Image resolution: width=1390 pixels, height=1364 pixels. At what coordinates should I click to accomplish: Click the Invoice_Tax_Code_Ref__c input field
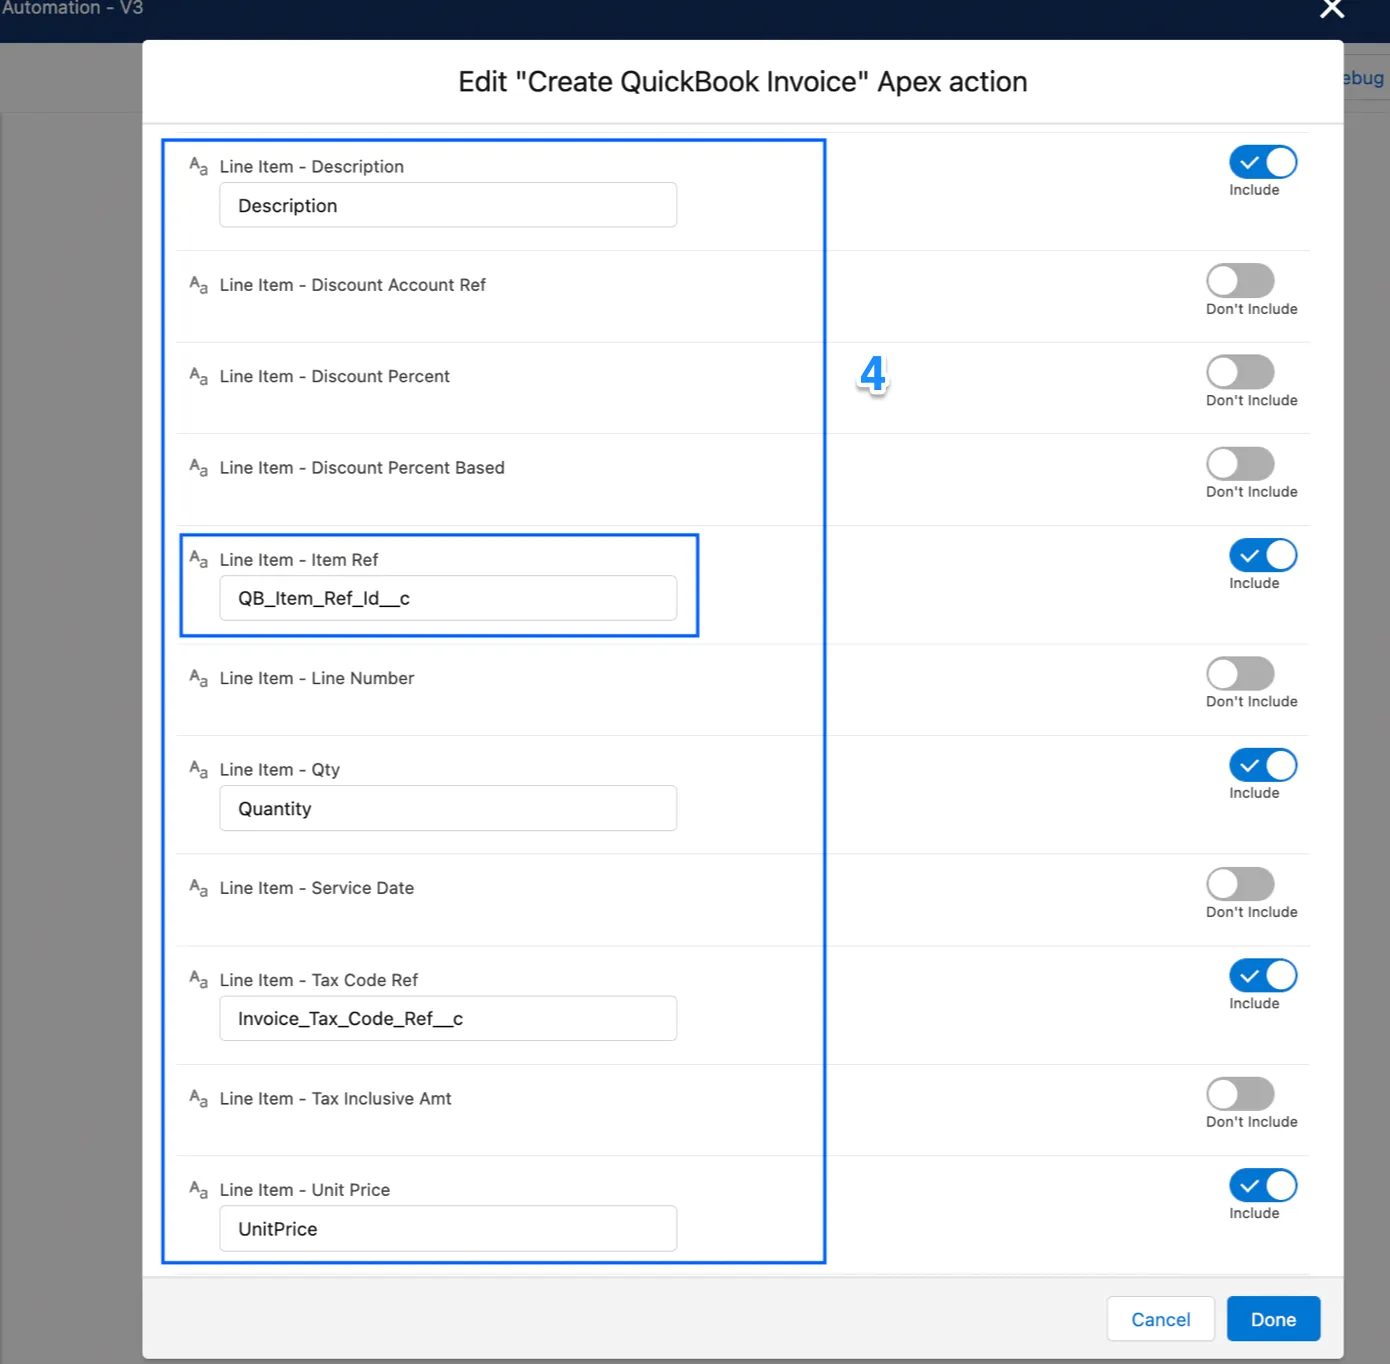448,1018
